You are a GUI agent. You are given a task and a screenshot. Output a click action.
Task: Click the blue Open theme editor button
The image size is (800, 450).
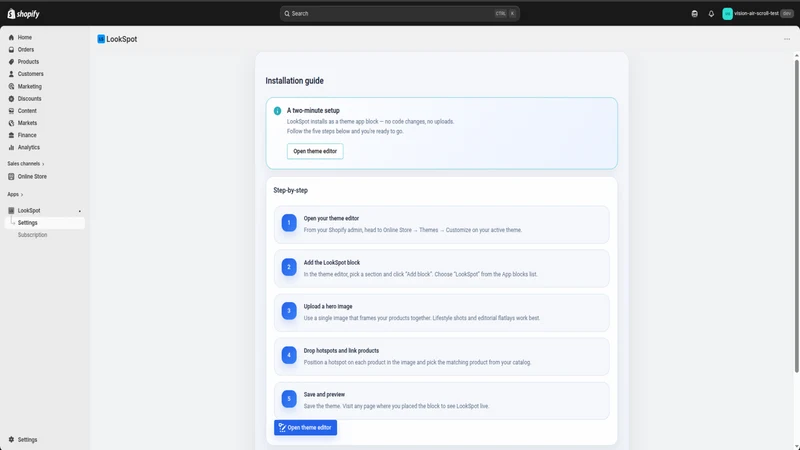pyautogui.click(x=305, y=428)
